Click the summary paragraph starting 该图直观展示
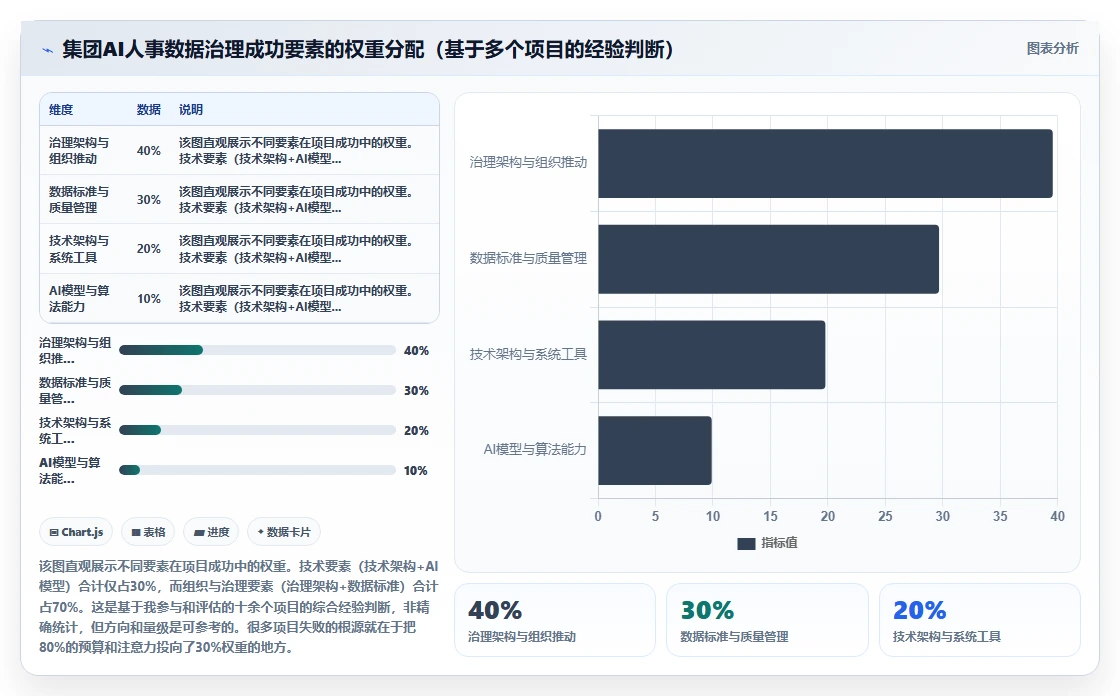This screenshot has height=696, width=1120. point(239,607)
